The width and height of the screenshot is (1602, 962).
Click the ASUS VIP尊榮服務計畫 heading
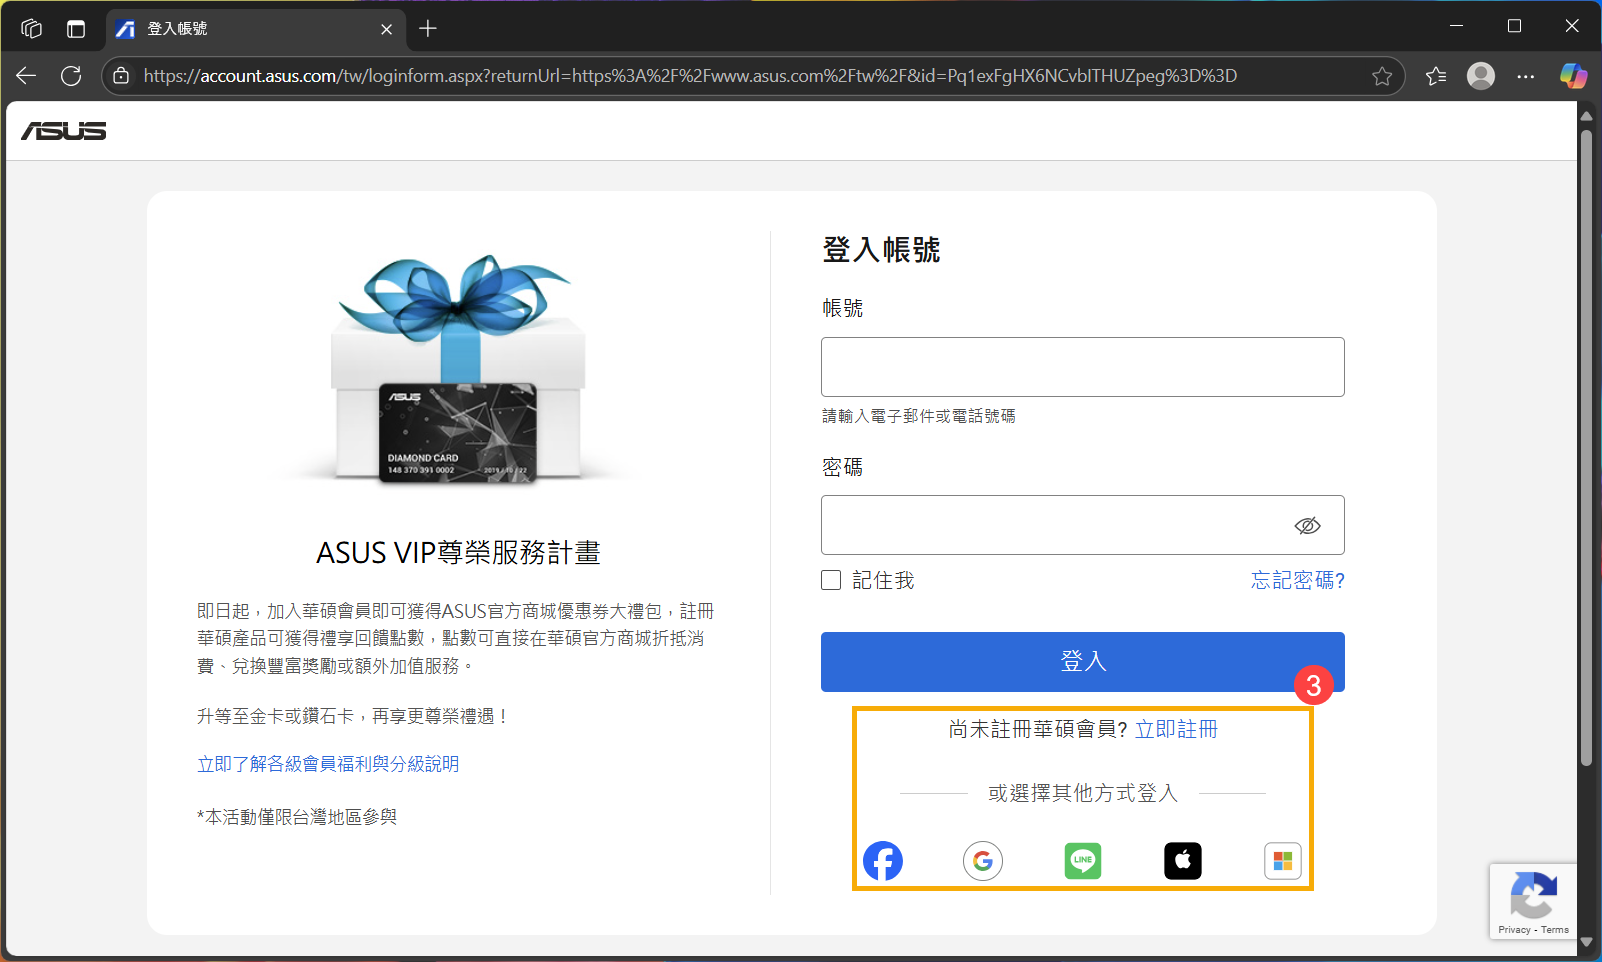(x=458, y=553)
